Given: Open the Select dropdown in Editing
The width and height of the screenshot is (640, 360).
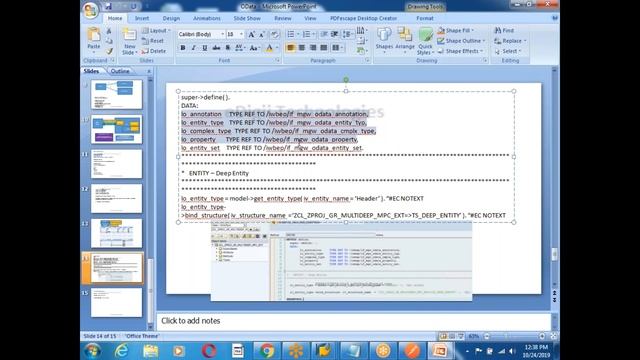Looking at the screenshot, I should (x=508, y=51).
